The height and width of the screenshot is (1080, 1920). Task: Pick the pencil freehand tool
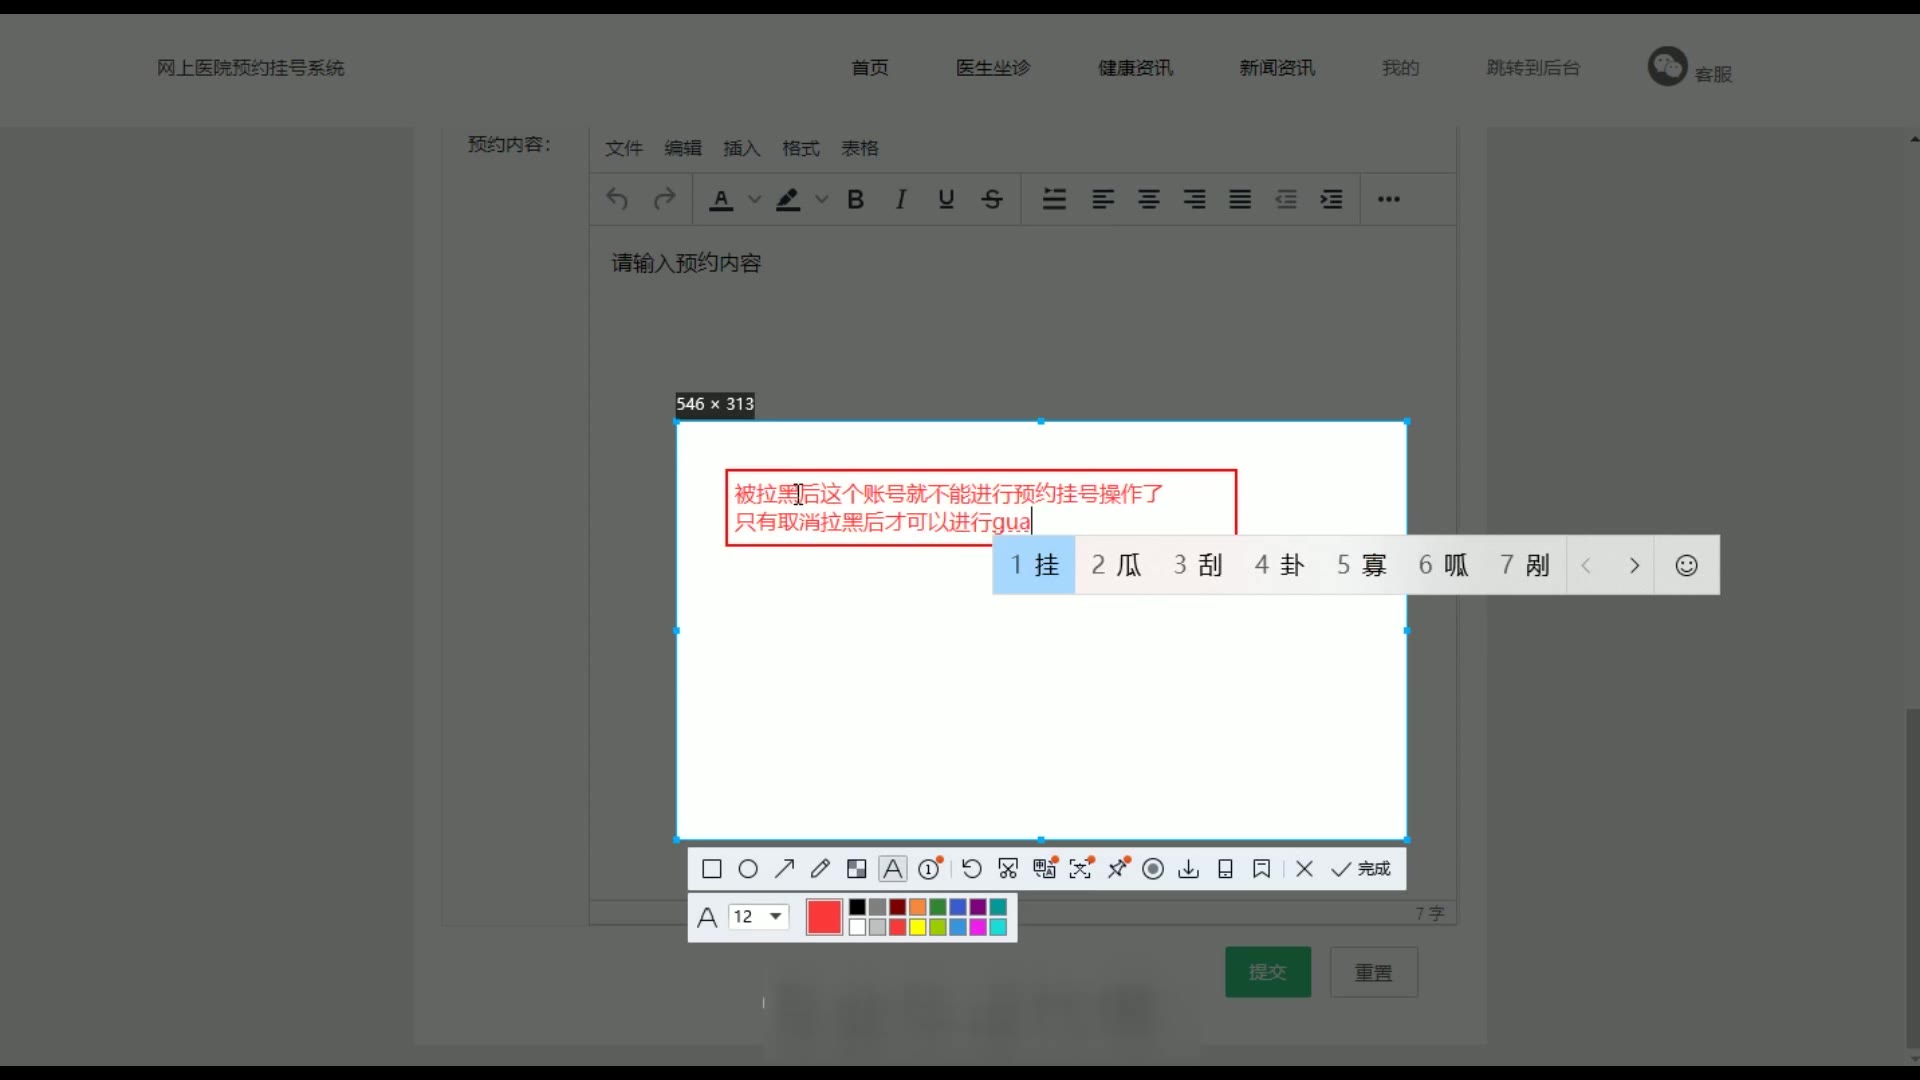pos(820,869)
